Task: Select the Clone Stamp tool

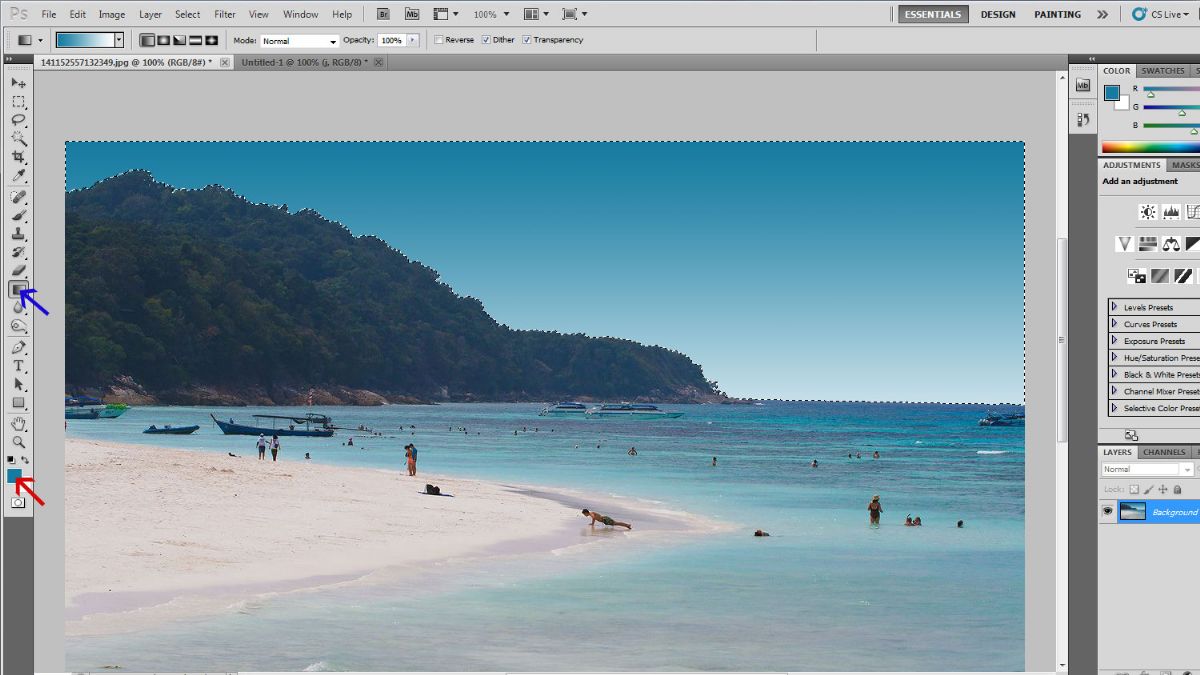Action: click(18, 233)
